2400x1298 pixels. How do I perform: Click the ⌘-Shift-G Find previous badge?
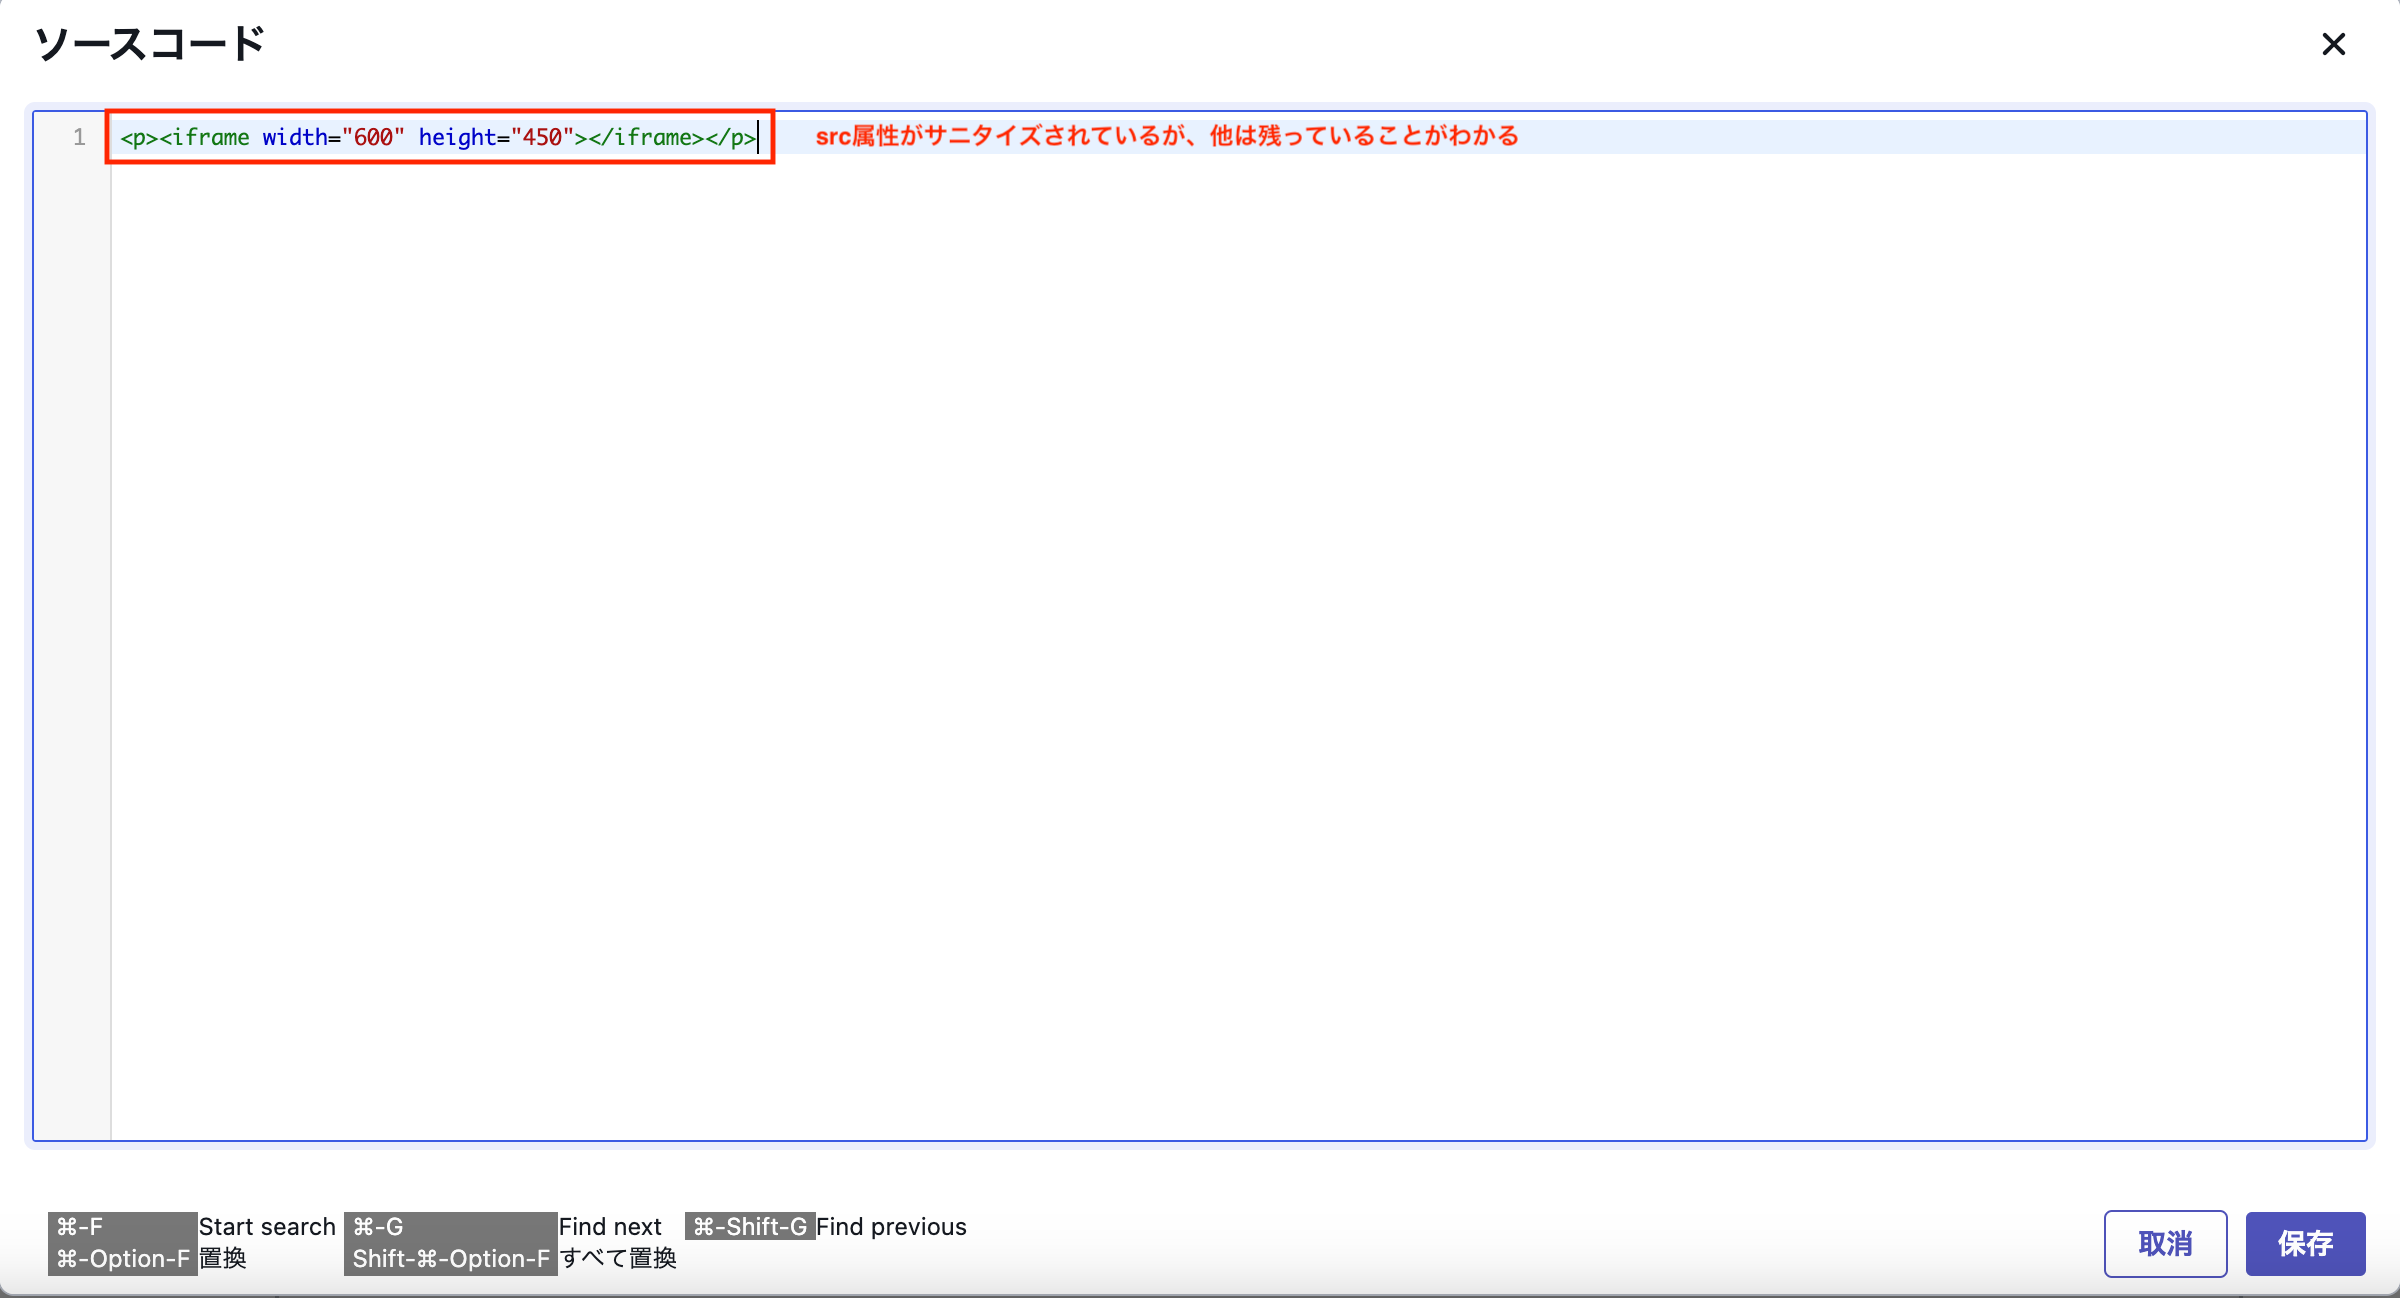pyautogui.click(x=749, y=1226)
